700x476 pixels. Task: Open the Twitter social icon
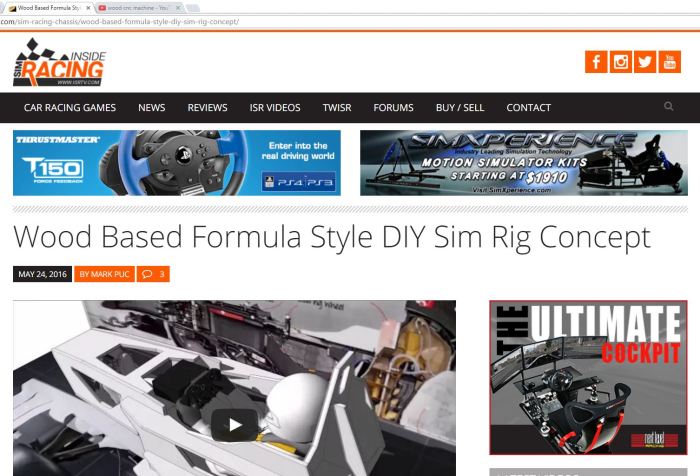[x=645, y=62]
